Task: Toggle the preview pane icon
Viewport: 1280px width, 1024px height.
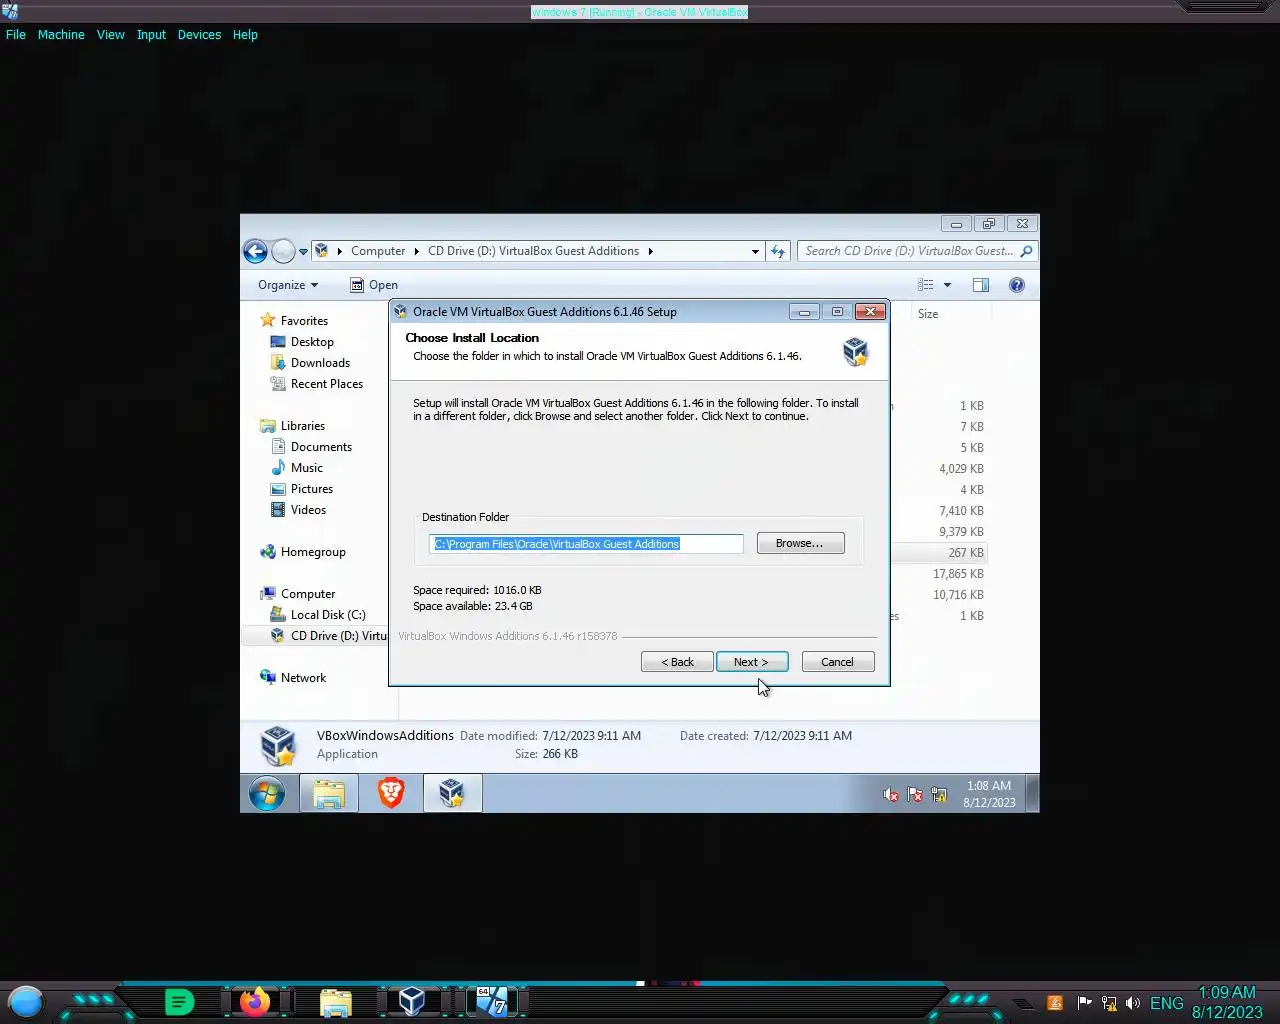Action: [980, 285]
